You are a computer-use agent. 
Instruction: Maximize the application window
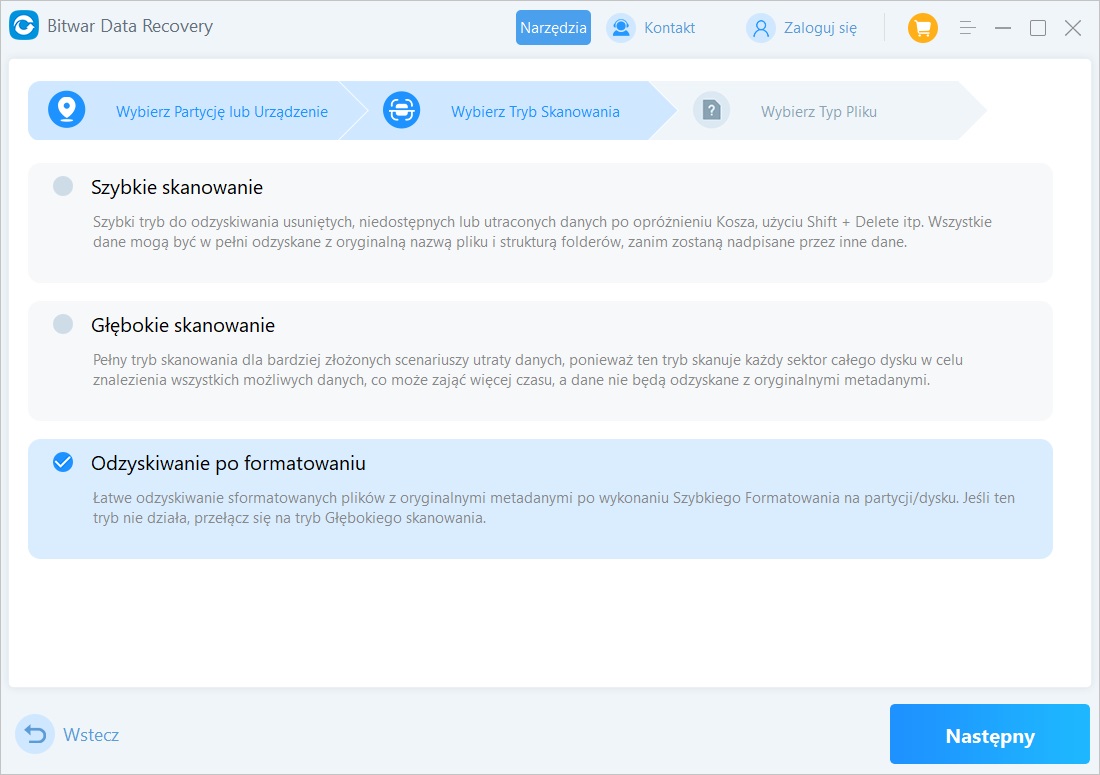pos(1038,28)
